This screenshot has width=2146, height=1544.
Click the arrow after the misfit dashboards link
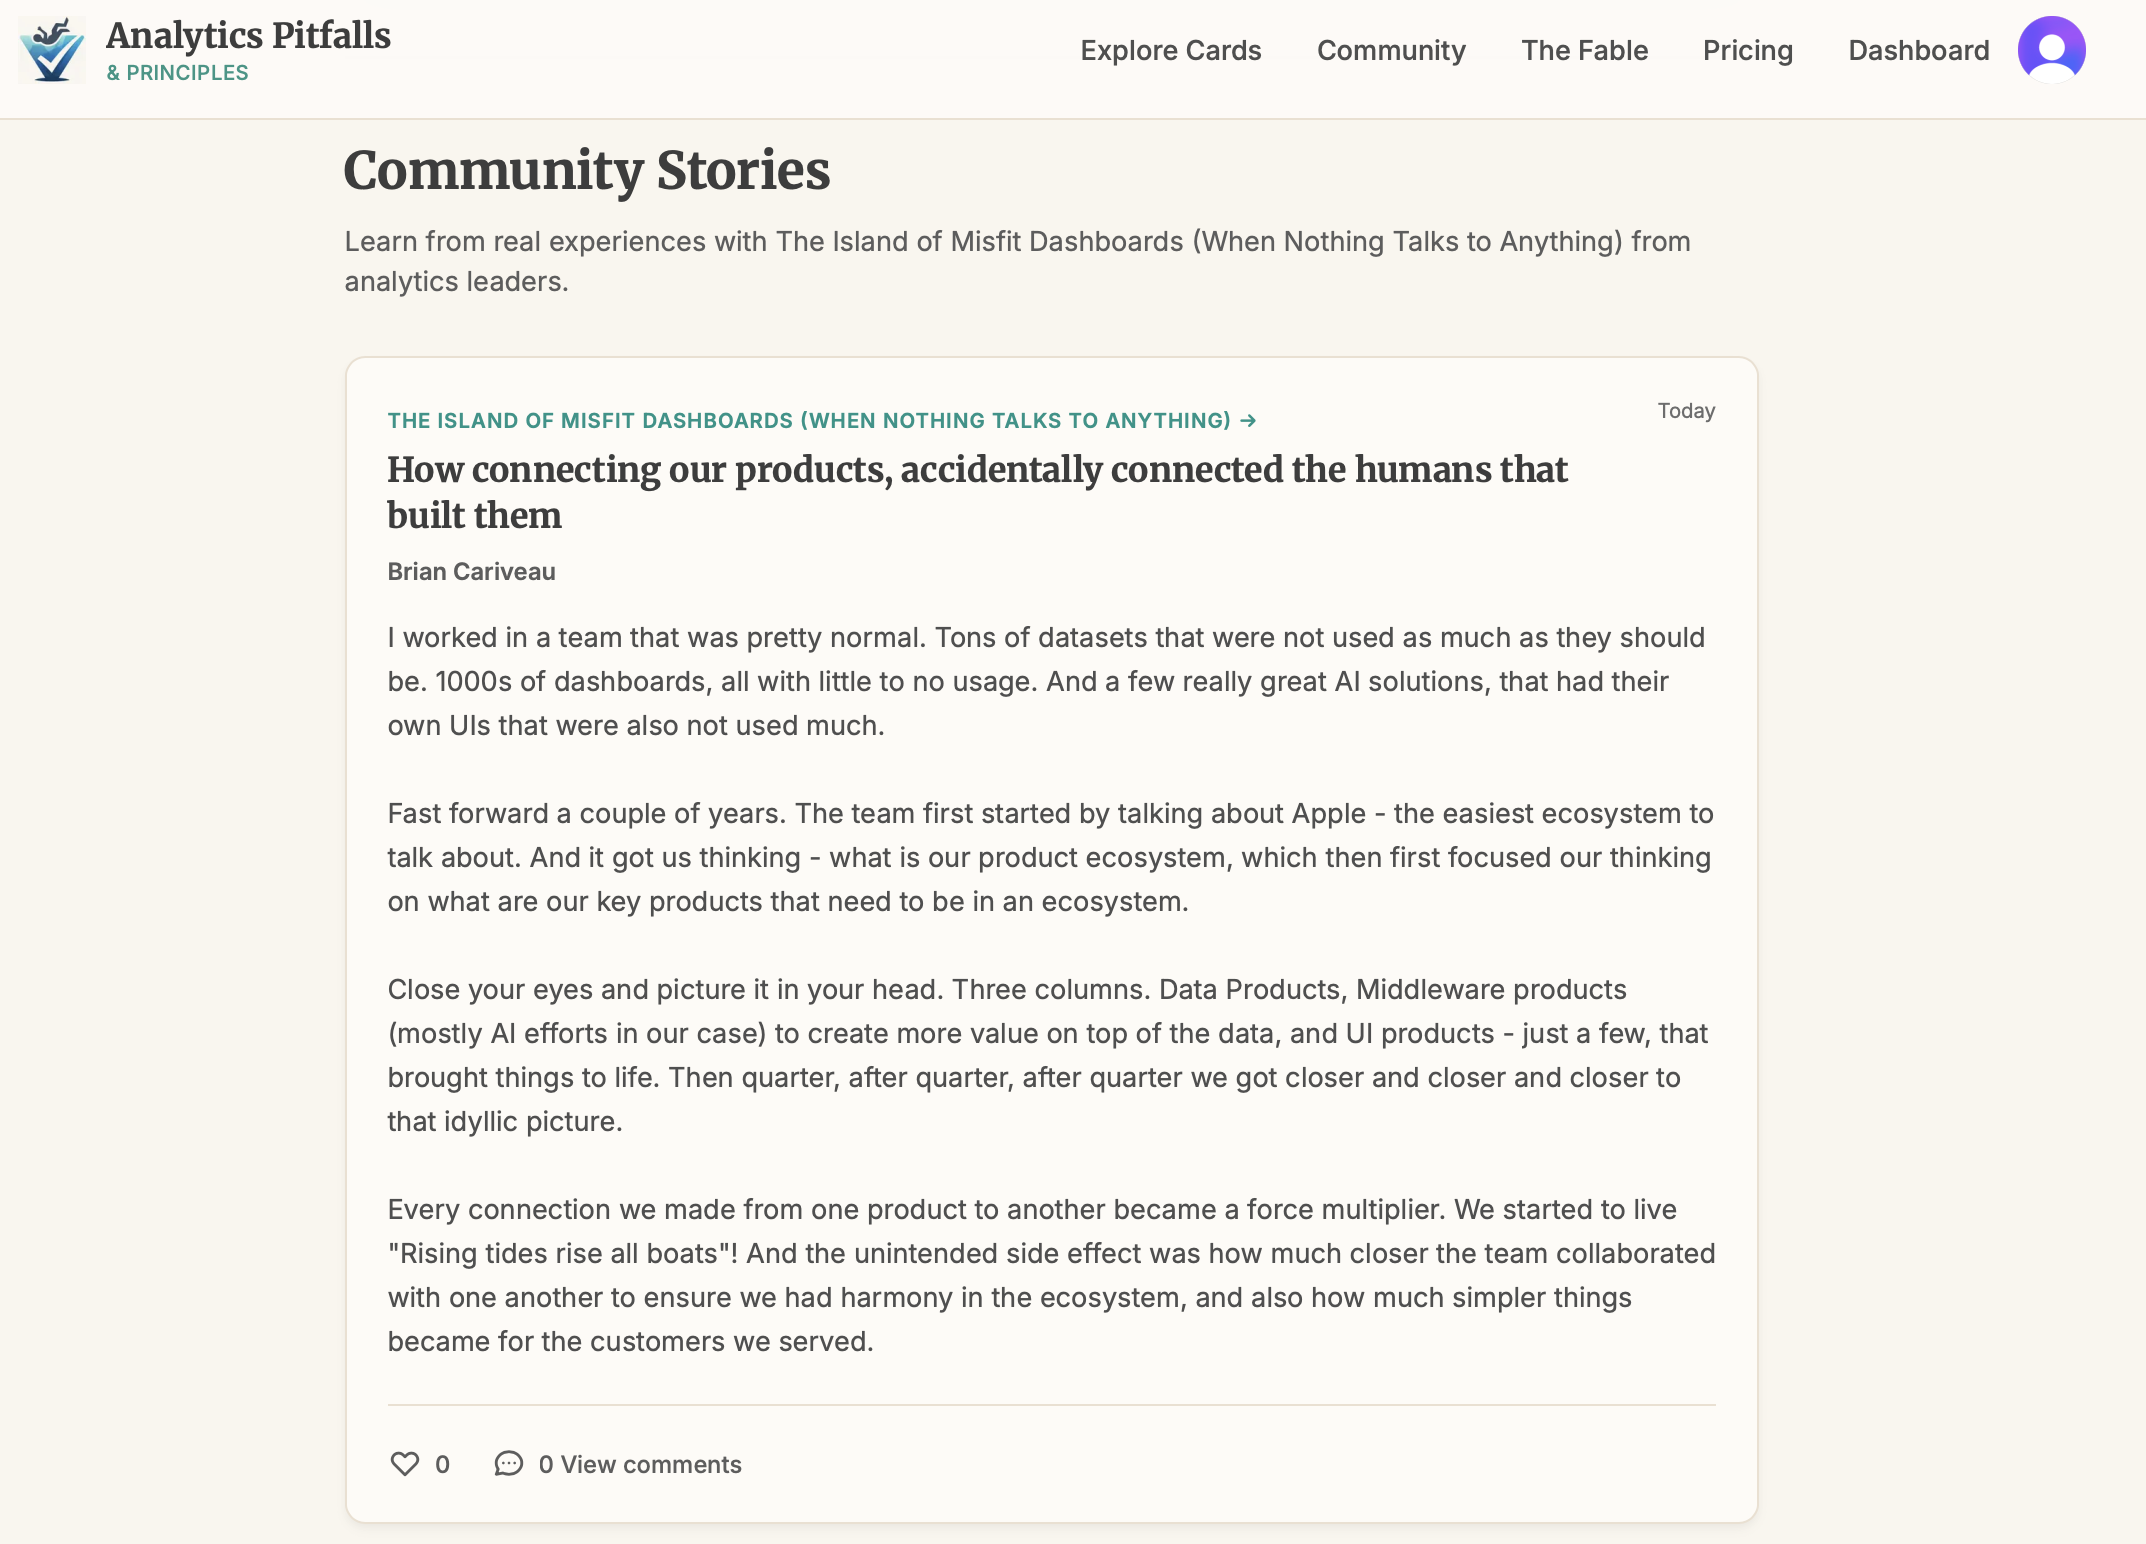(1247, 420)
